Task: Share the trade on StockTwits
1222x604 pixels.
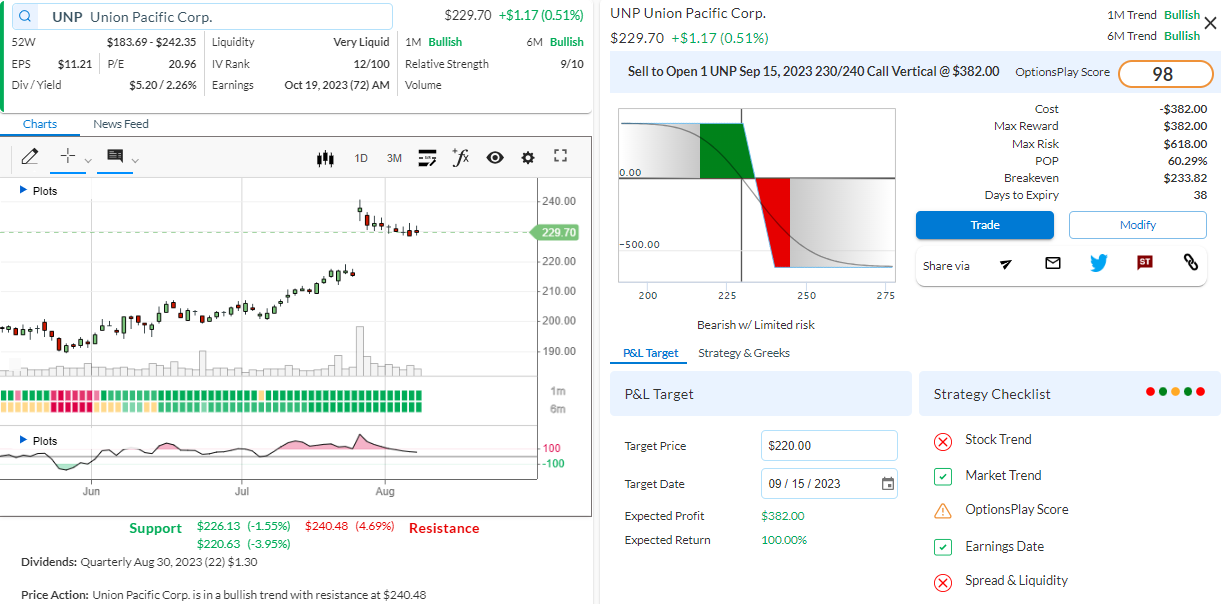Action: tap(1145, 262)
